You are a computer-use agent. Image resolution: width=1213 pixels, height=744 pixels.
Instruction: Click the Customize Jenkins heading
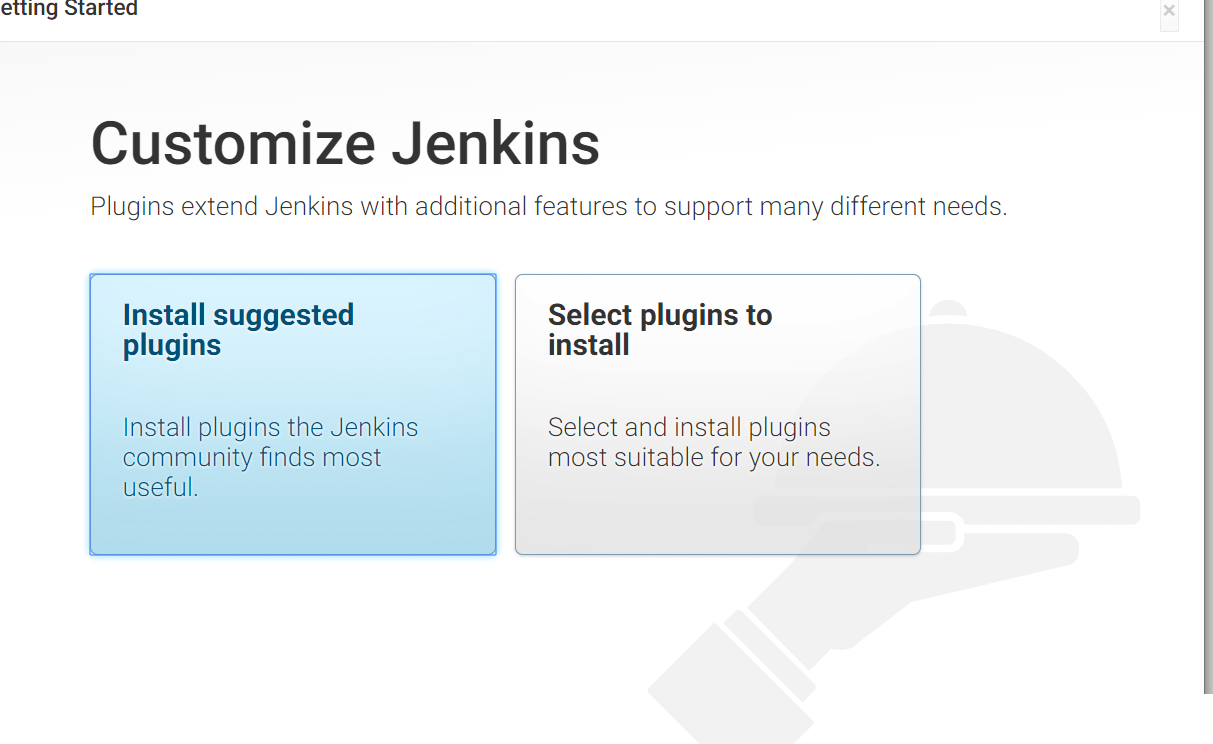[x=345, y=143]
